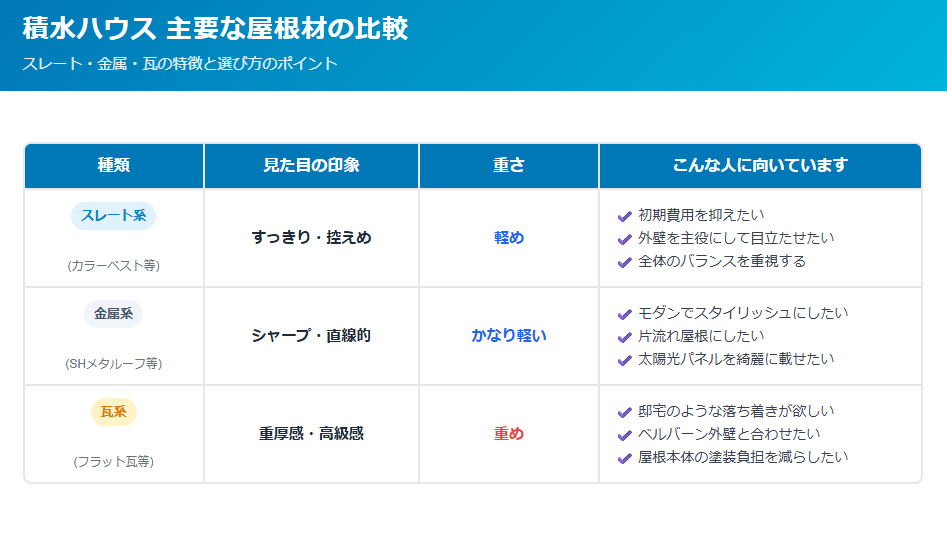
Task: Click the かなり軽い weight label
Action: pyautogui.click(x=509, y=336)
